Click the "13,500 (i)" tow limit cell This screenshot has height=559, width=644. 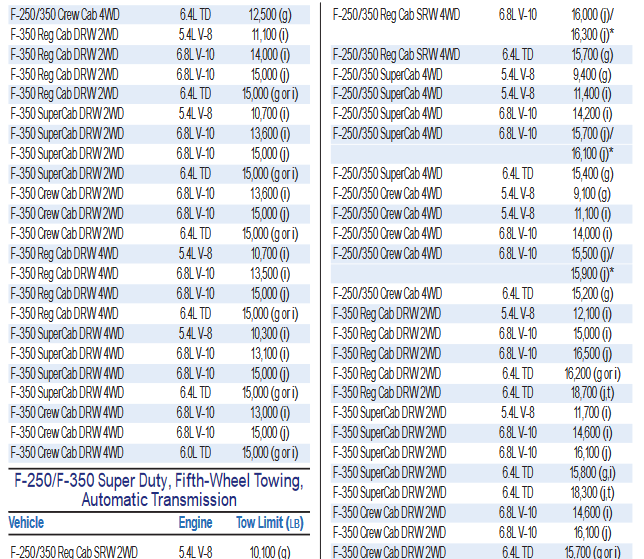(x=270, y=274)
